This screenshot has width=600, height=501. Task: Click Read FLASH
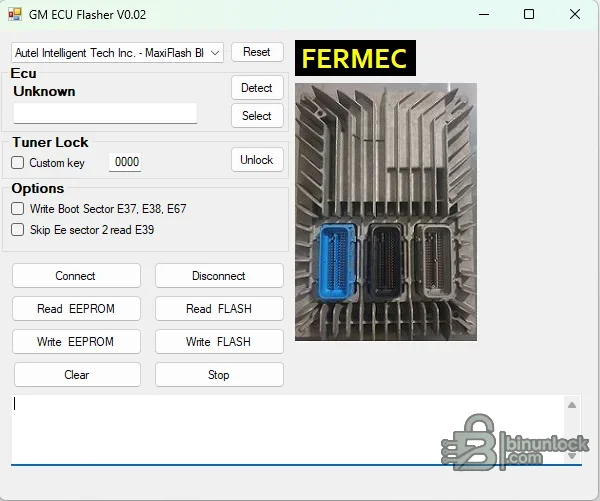(x=219, y=308)
